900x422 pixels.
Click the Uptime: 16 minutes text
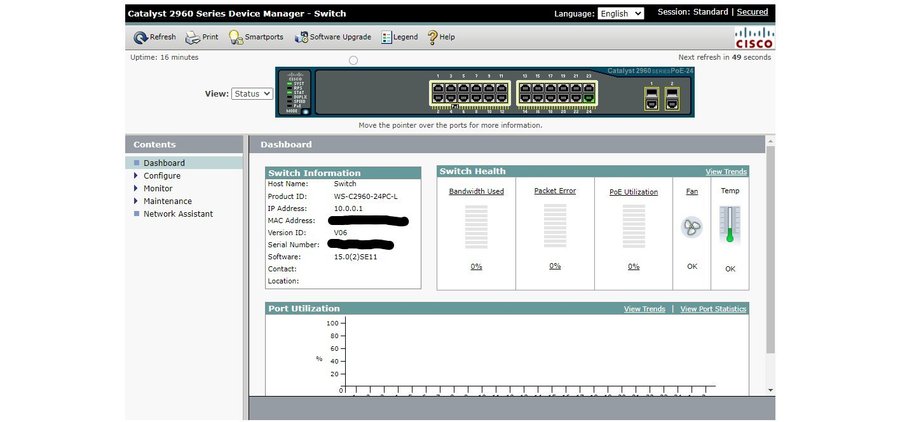pos(164,57)
